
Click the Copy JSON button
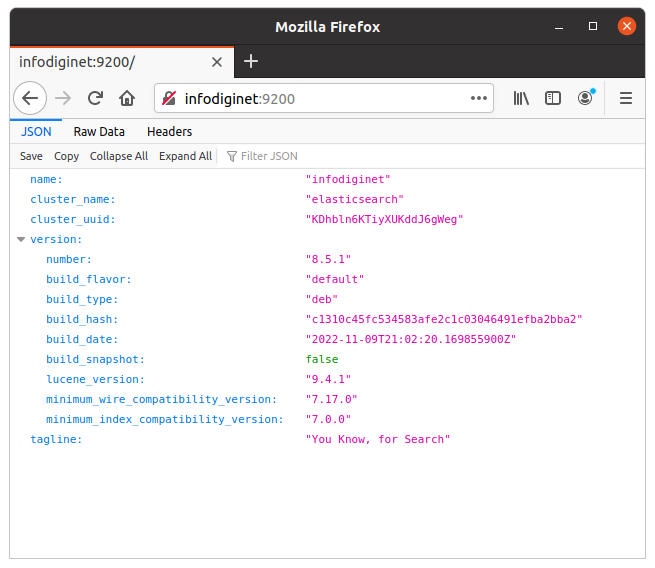pos(66,156)
